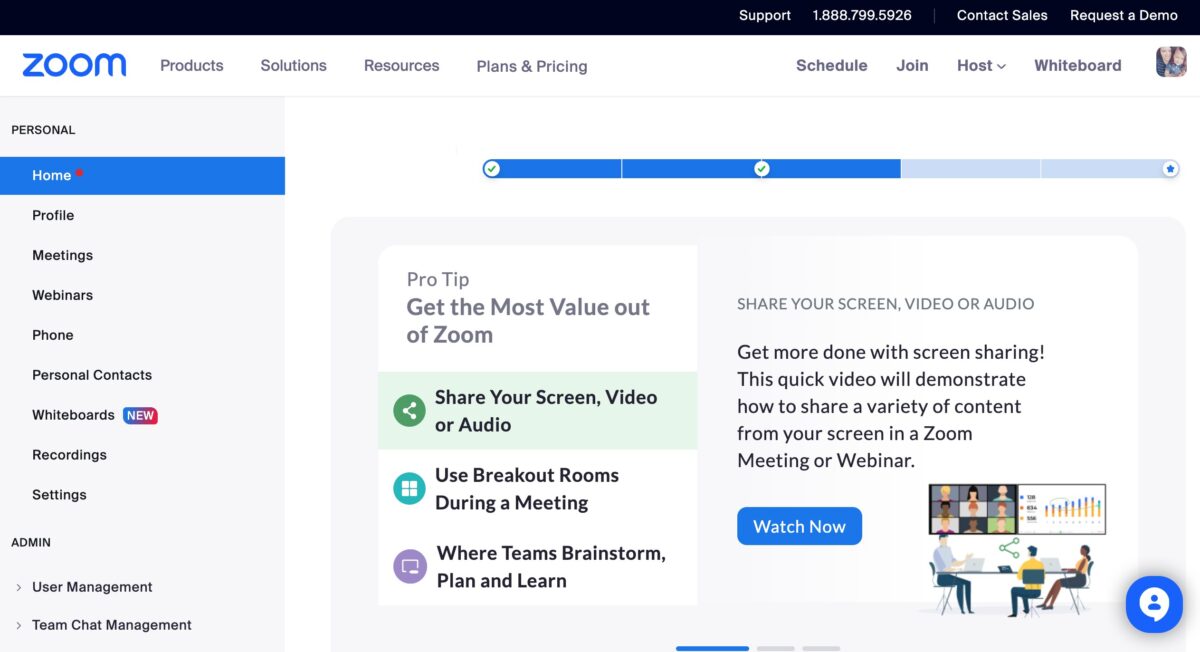Click the star milestone on progress bar
1200x652 pixels.
click(1170, 169)
